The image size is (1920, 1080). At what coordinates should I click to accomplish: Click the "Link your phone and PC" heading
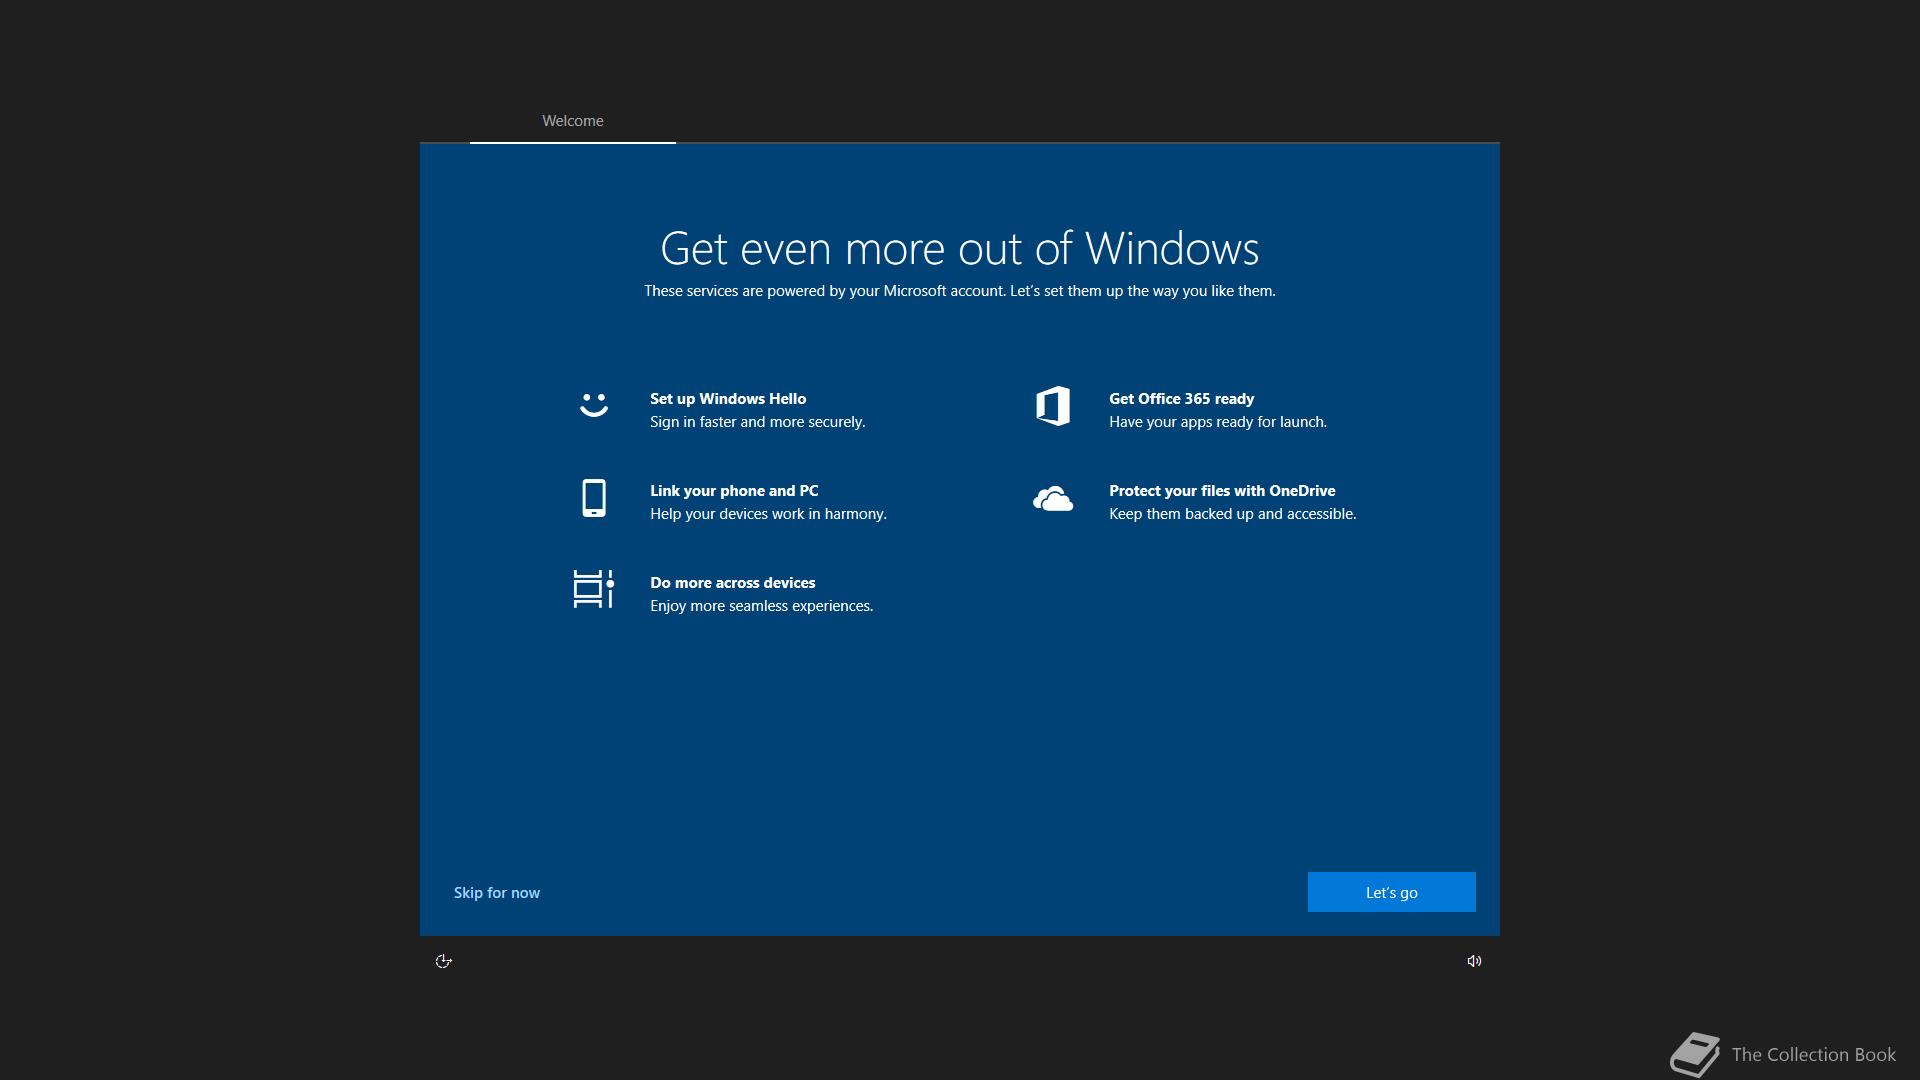(734, 491)
